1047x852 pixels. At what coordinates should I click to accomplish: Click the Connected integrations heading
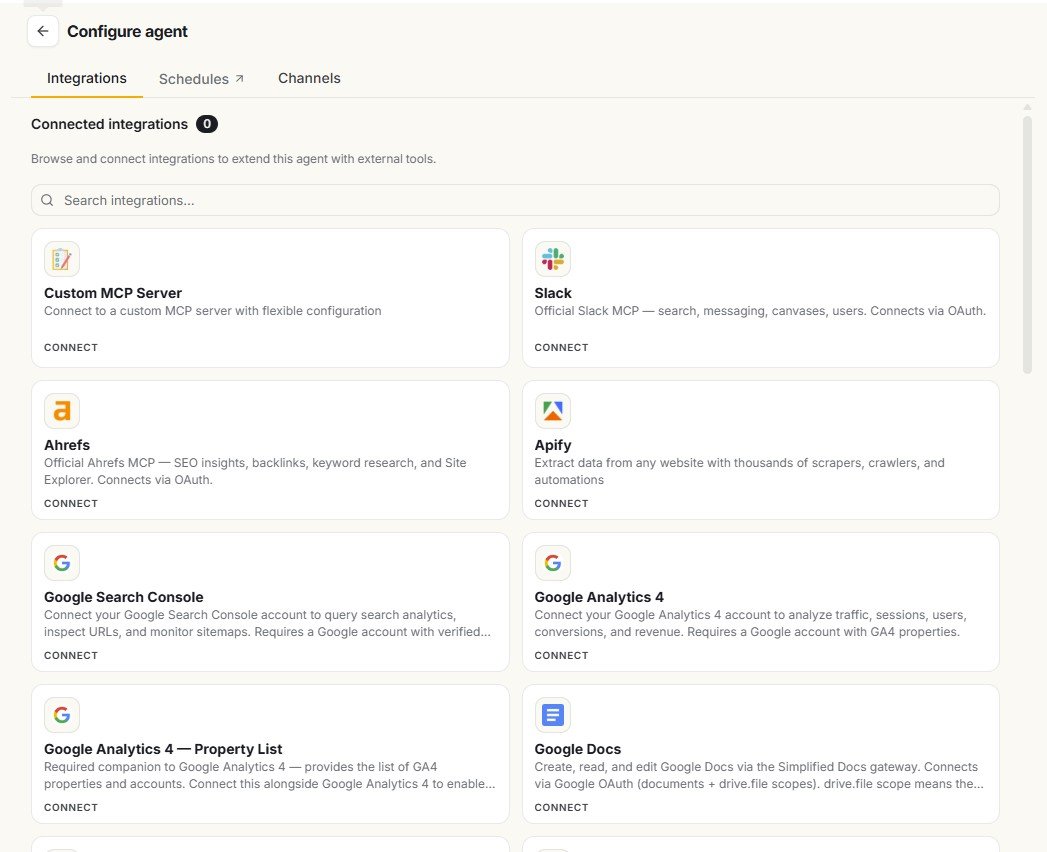[110, 124]
